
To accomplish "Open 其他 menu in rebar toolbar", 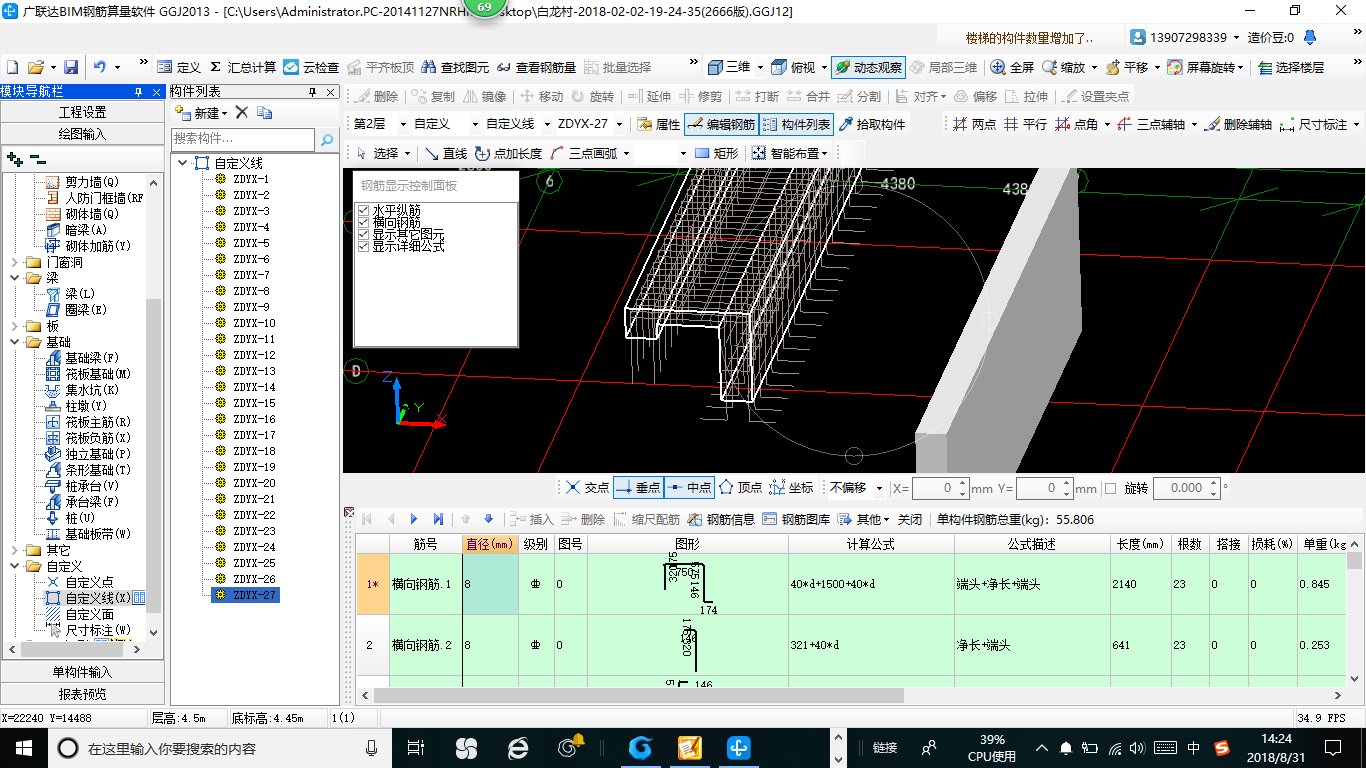I will [x=863, y=519].
